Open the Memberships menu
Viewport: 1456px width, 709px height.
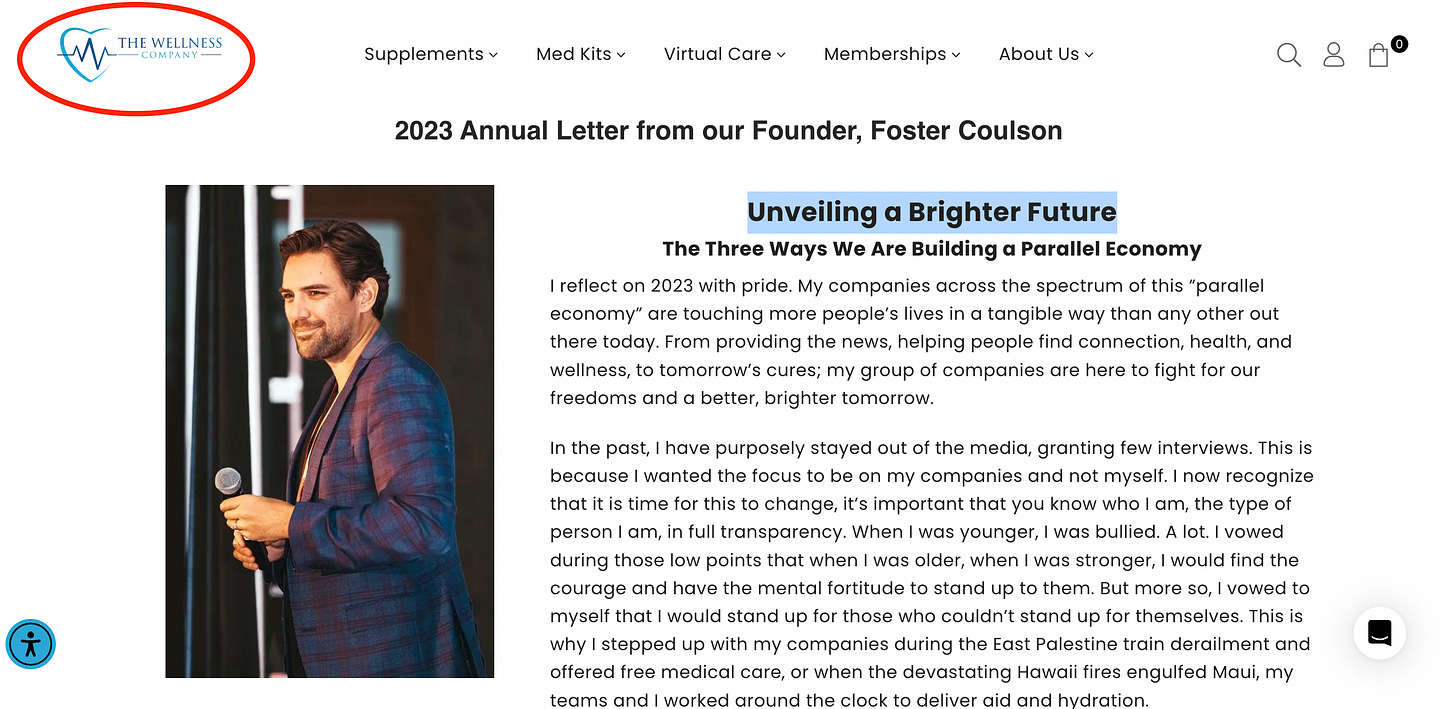coord(892,54)
